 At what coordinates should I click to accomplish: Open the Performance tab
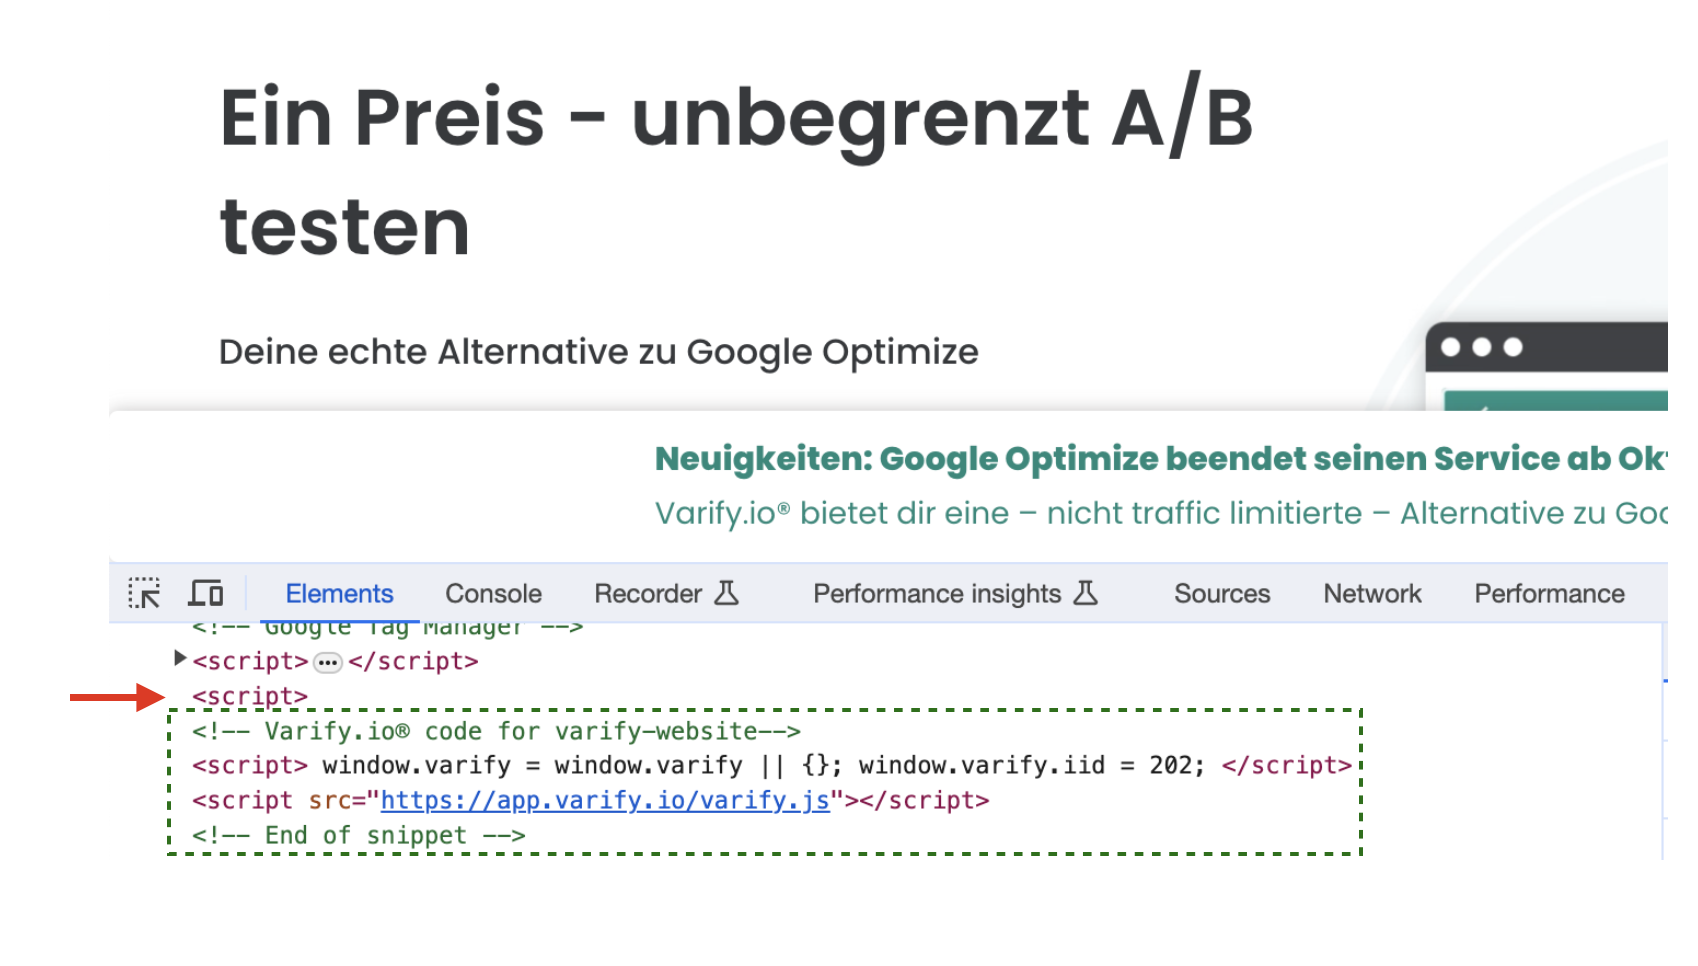click(x=1549, y=593)
